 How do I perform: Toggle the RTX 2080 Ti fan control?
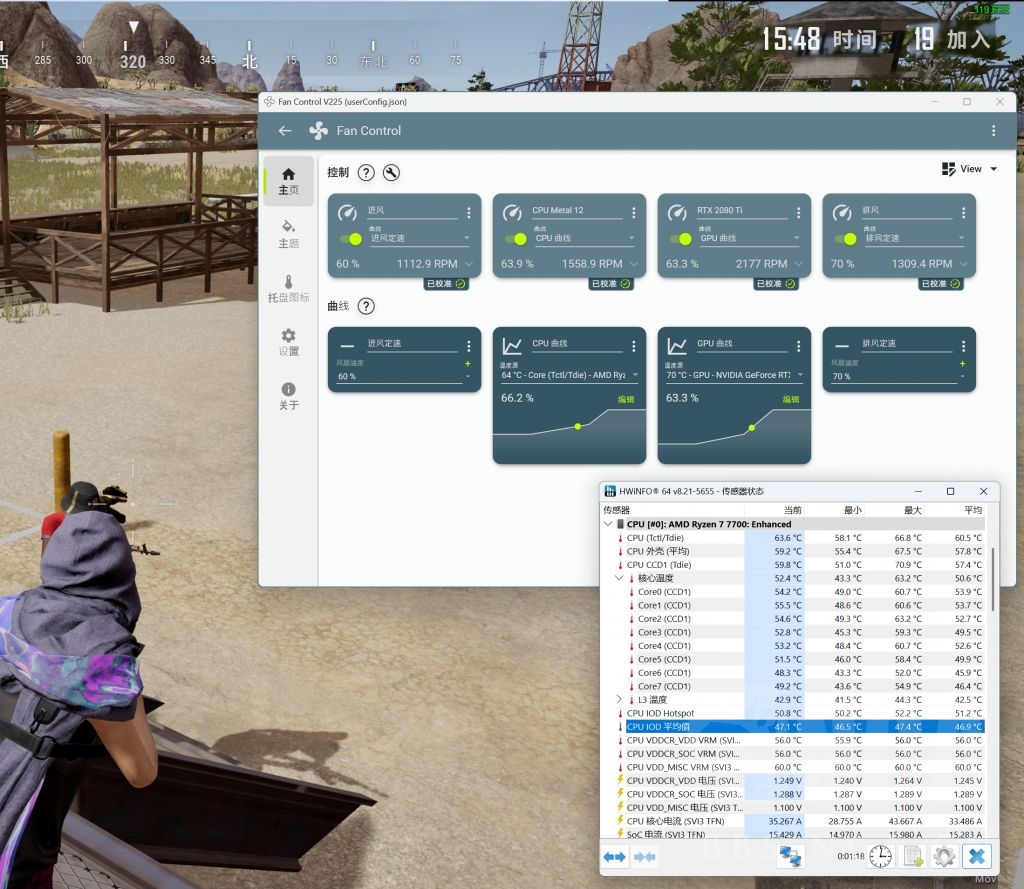(x=686, y=239)
